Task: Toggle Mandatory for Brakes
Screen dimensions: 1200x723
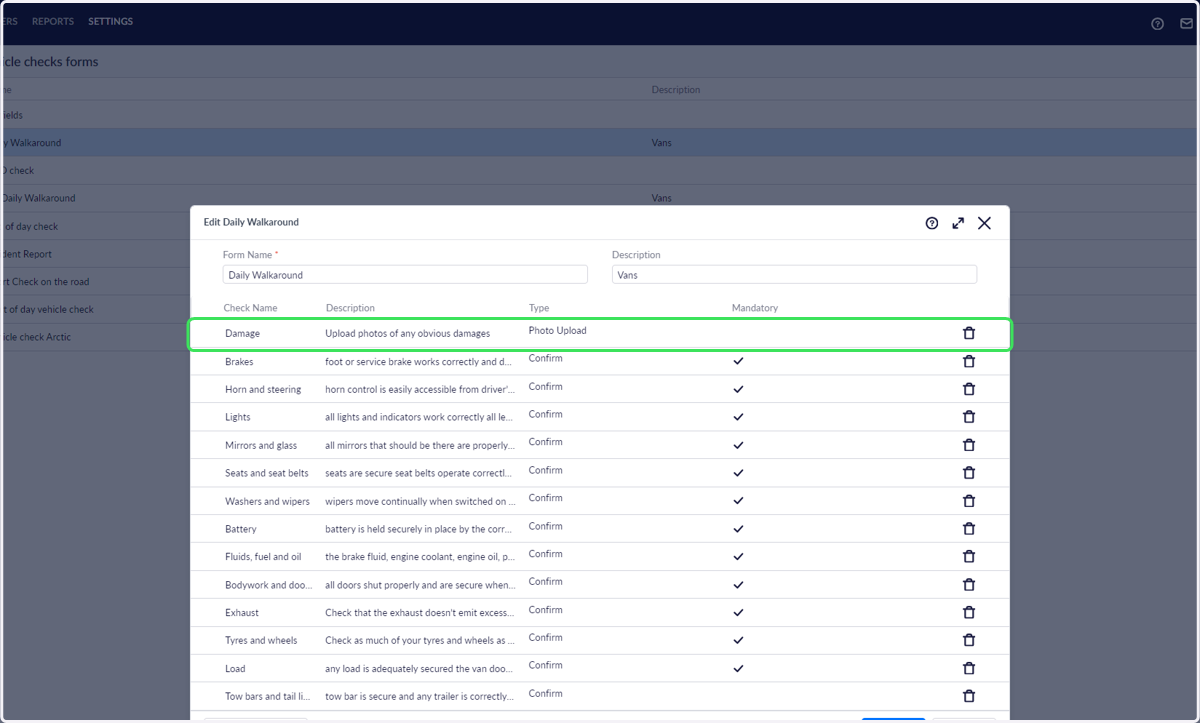Action: (738, 361)
